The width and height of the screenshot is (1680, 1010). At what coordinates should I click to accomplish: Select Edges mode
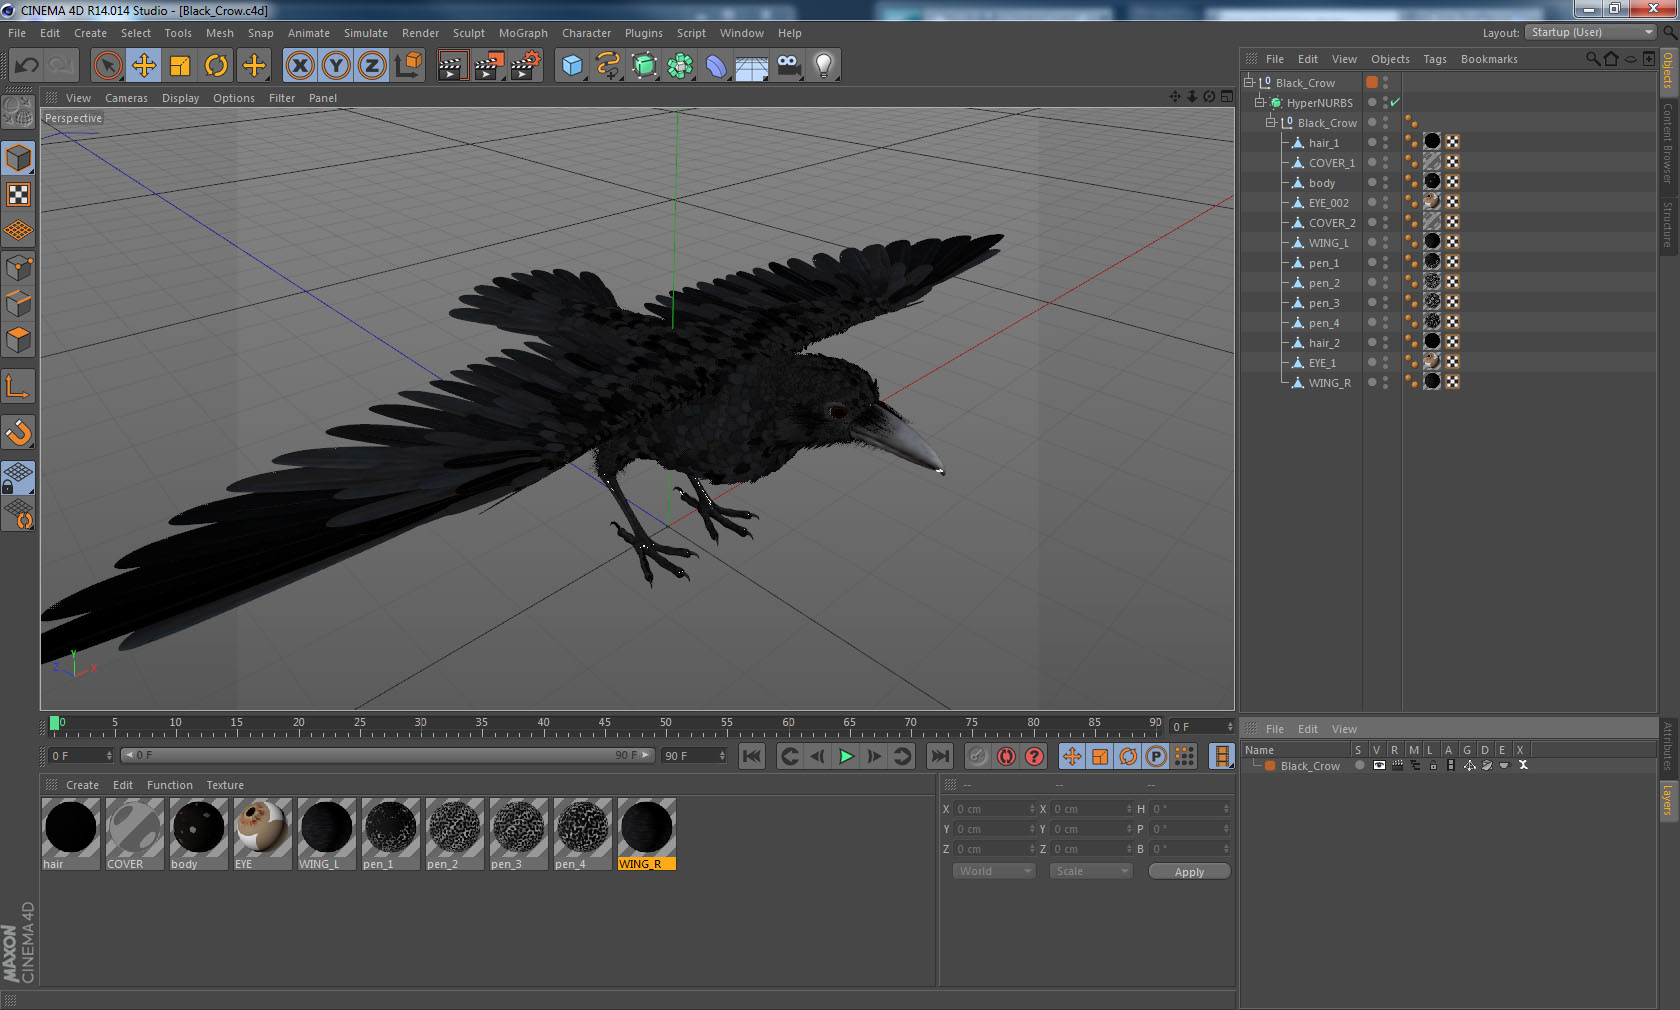(18, 304)
